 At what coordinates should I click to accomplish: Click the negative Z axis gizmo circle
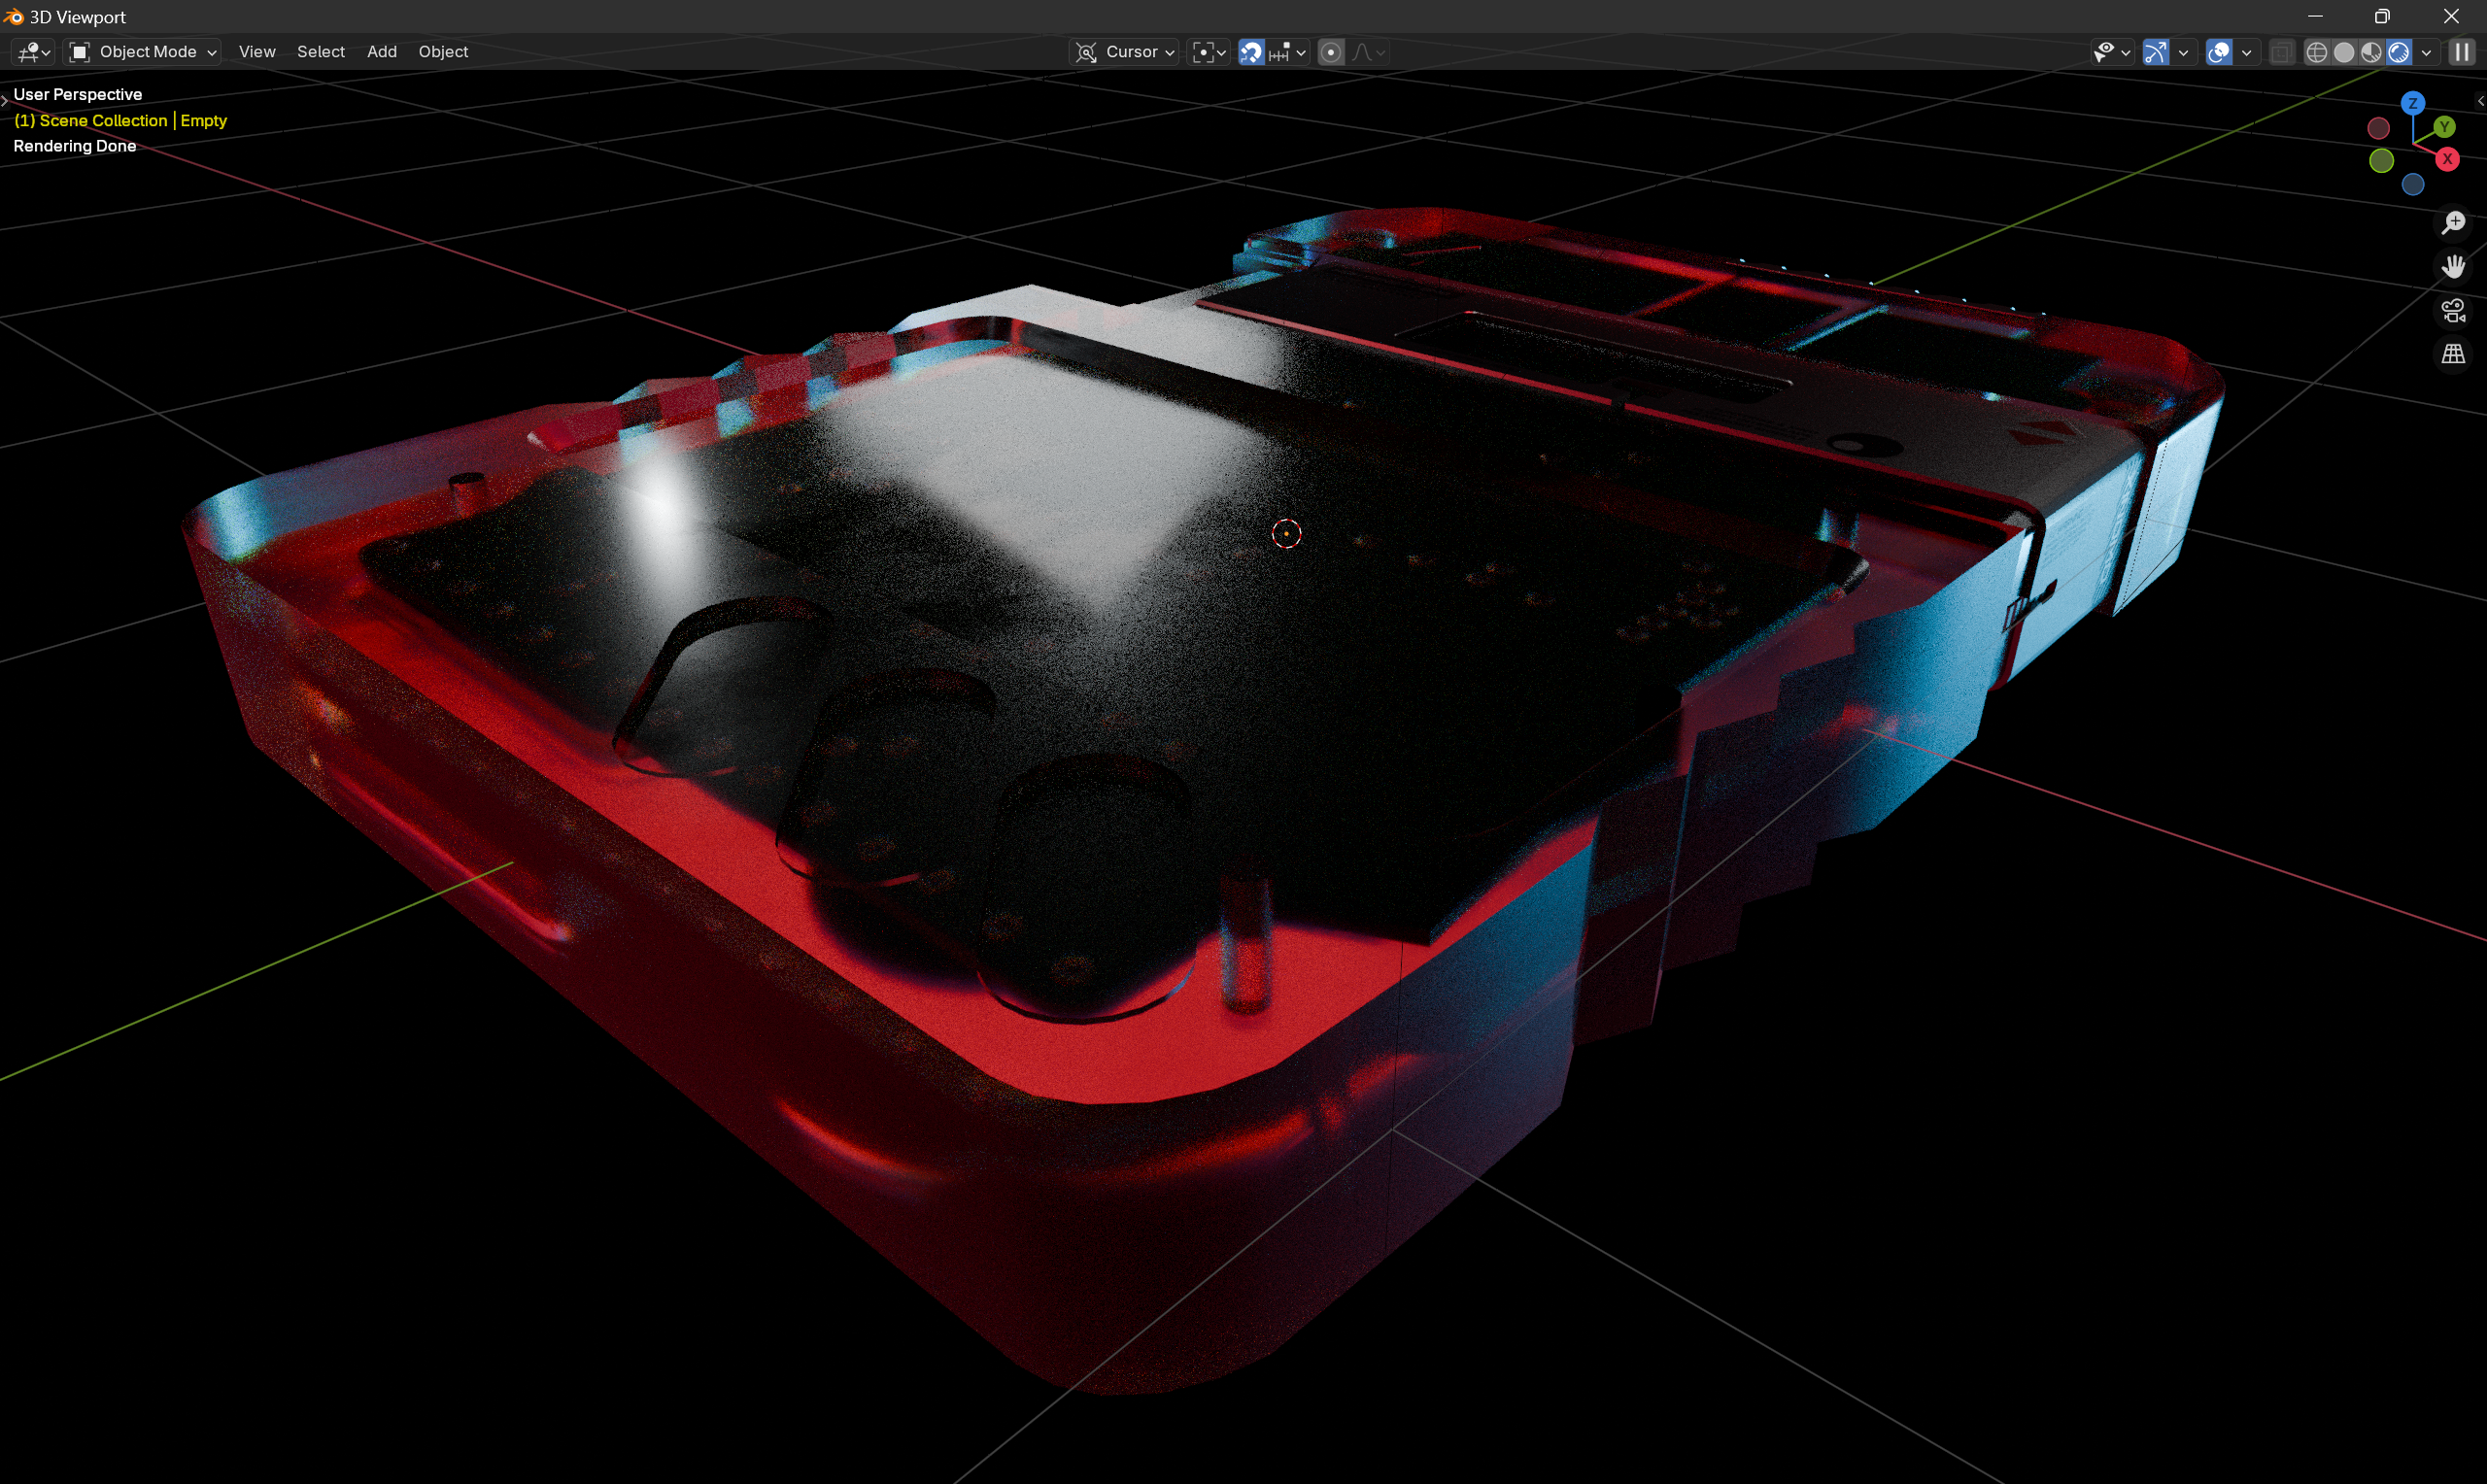pyautogui.click(x=2413, y=184)
